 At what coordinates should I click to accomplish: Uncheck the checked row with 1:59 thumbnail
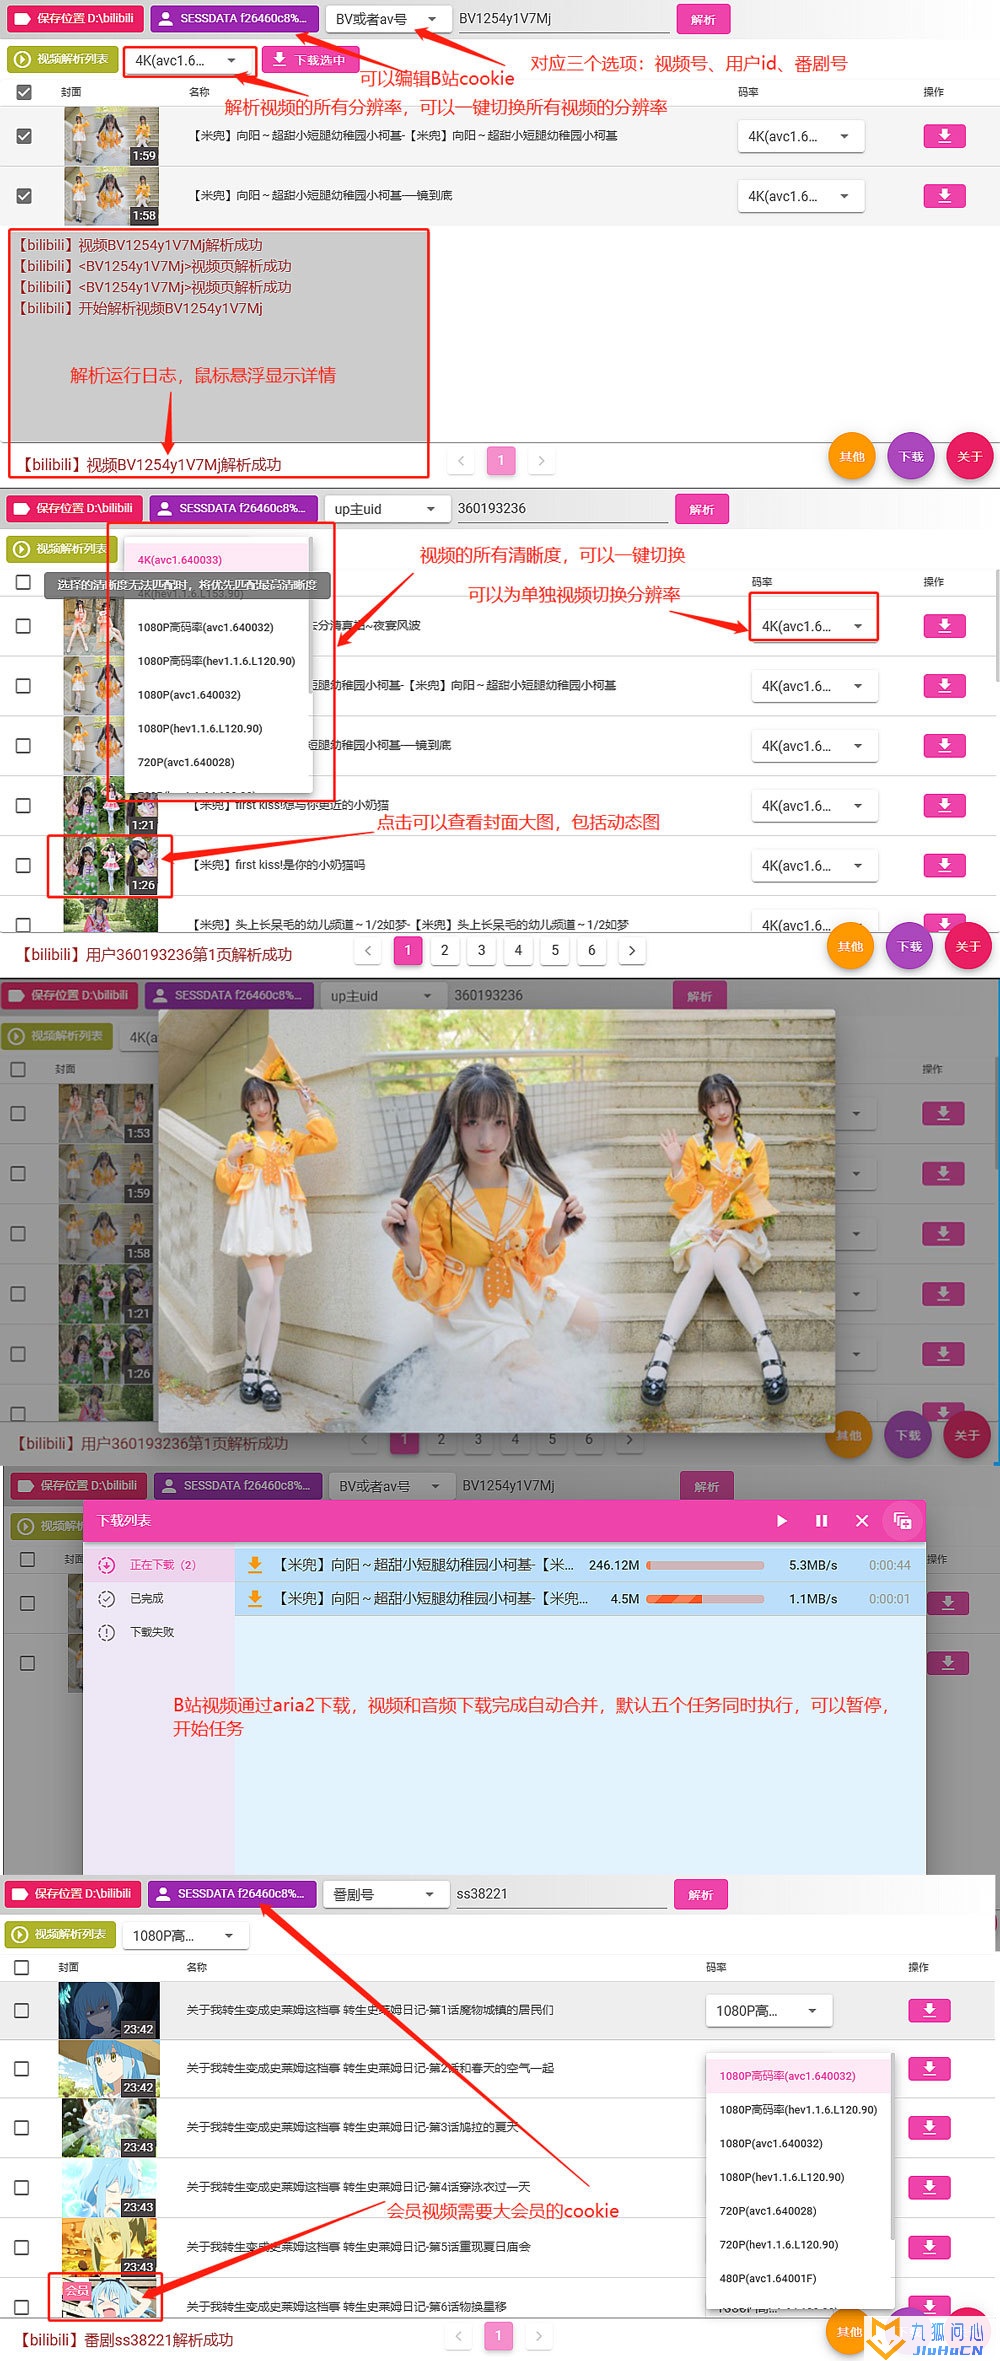tap(24, 136)
